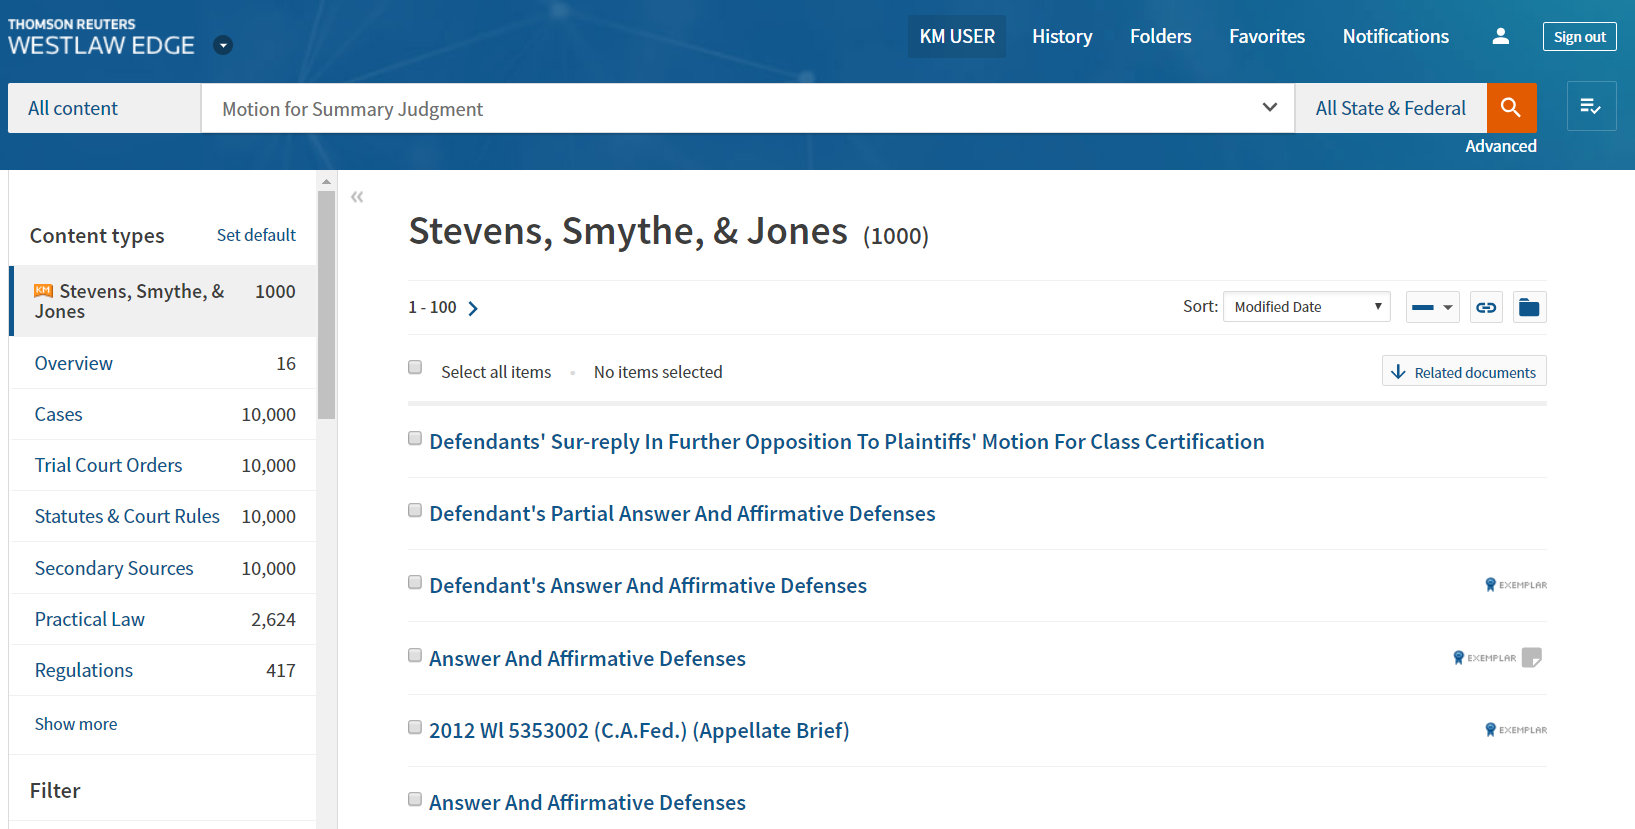Click the copy link icon
Screen dimensions: 1635x829
coord(1486,307)
